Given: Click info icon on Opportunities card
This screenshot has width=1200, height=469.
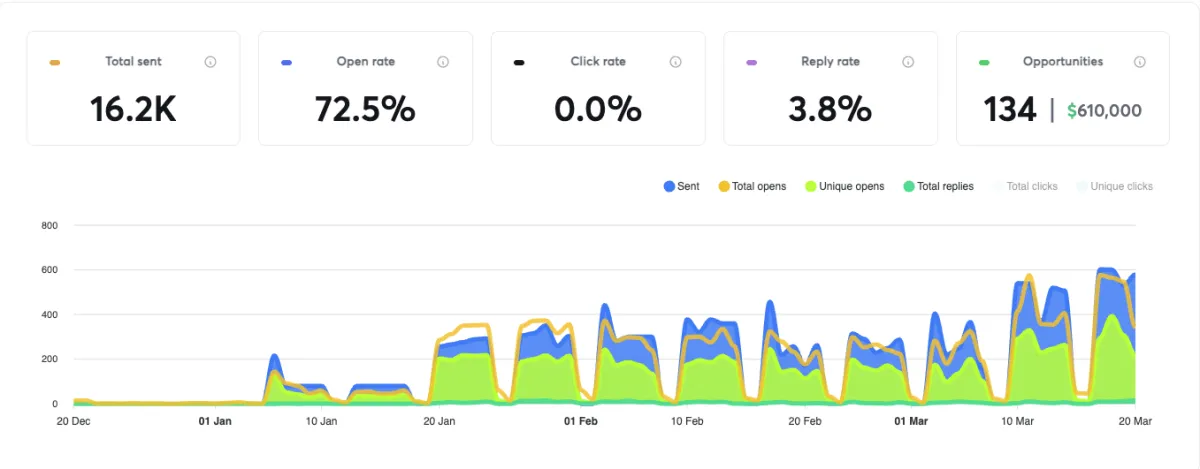Looking at the screenshot, I should pyautogui.click(x=1140, y=62).
